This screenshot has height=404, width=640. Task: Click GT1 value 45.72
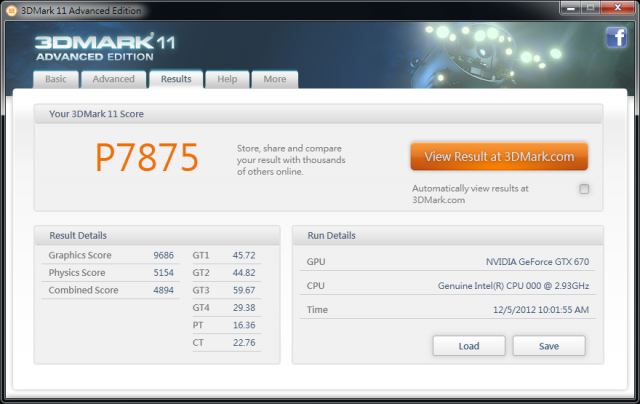(x=244, y=255)
